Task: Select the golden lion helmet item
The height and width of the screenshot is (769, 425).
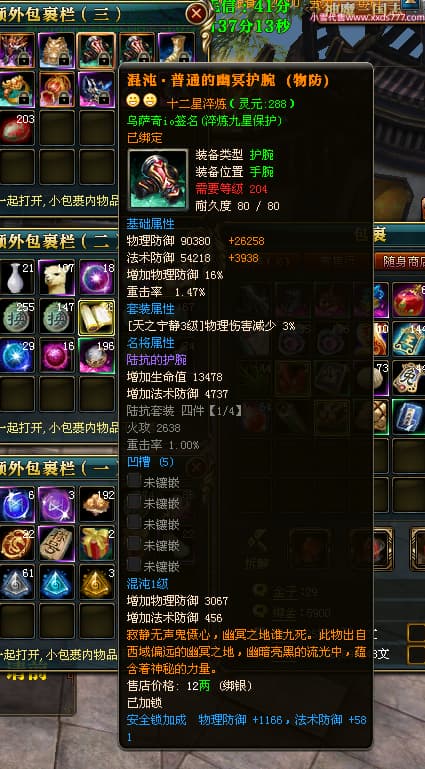Action: (56, 51)
